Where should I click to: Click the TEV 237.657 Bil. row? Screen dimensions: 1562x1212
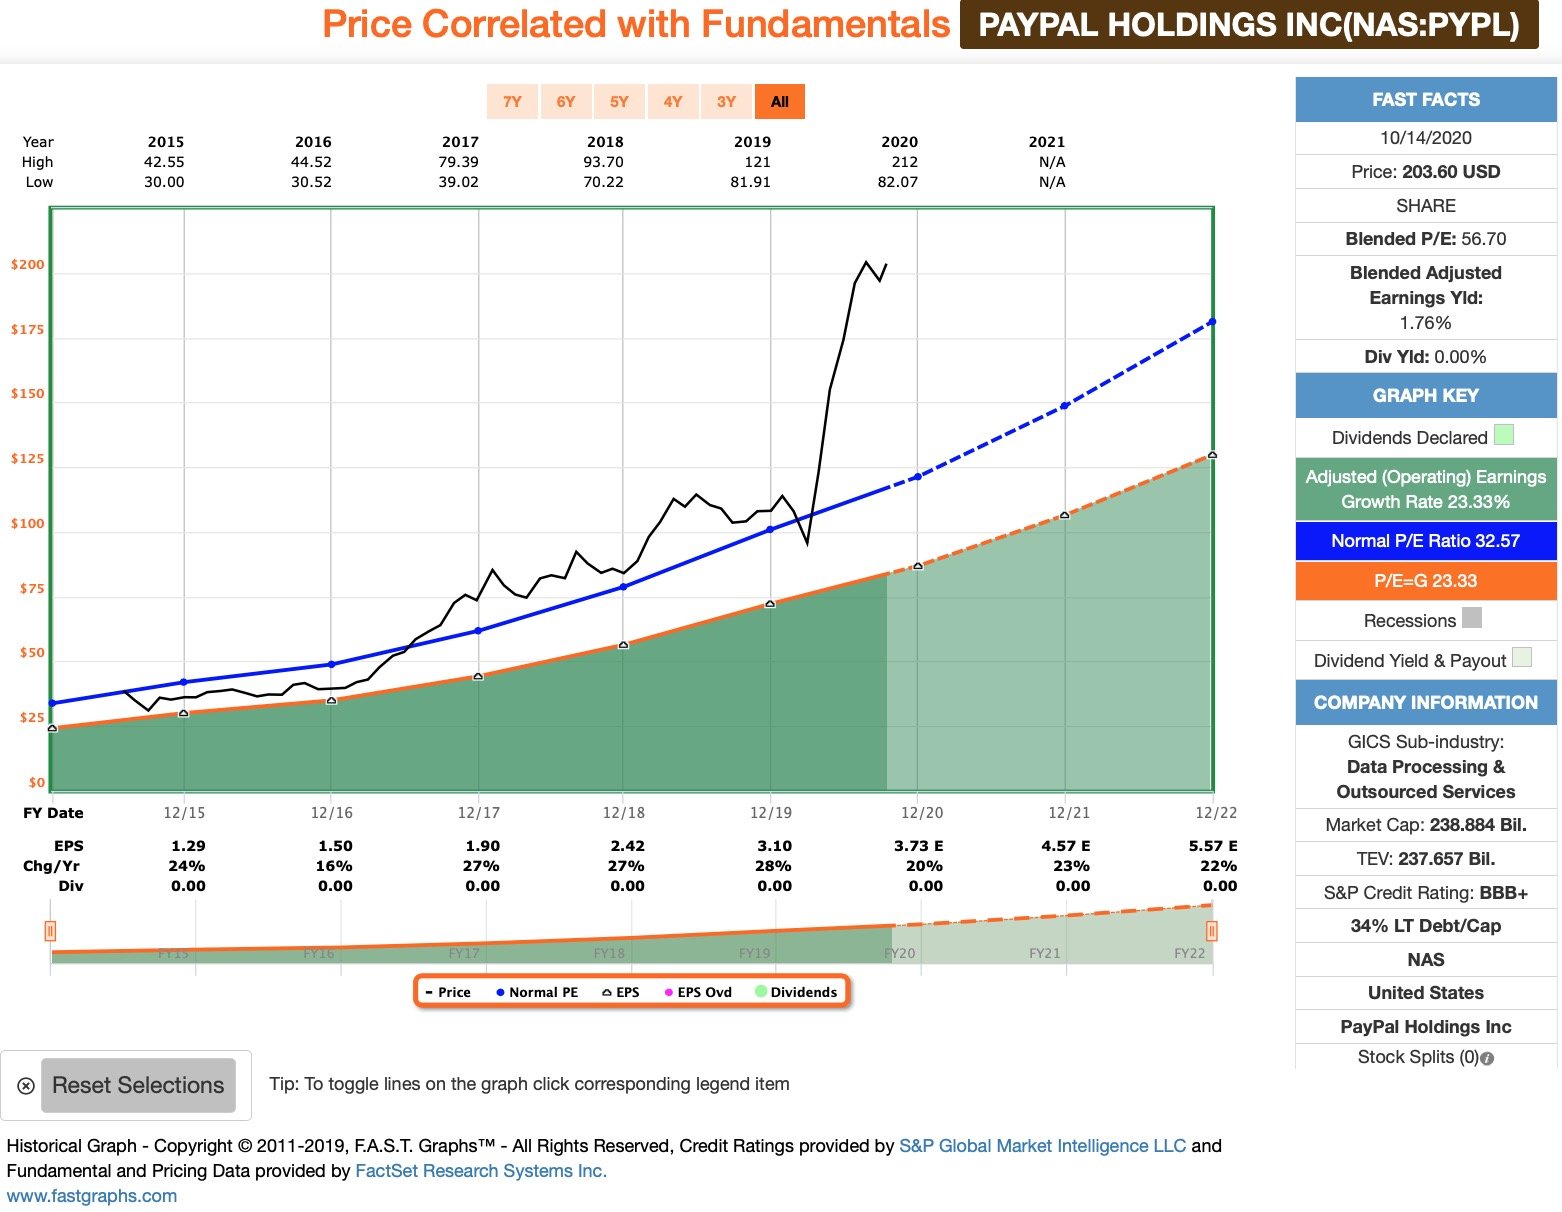coord(1426,859)
